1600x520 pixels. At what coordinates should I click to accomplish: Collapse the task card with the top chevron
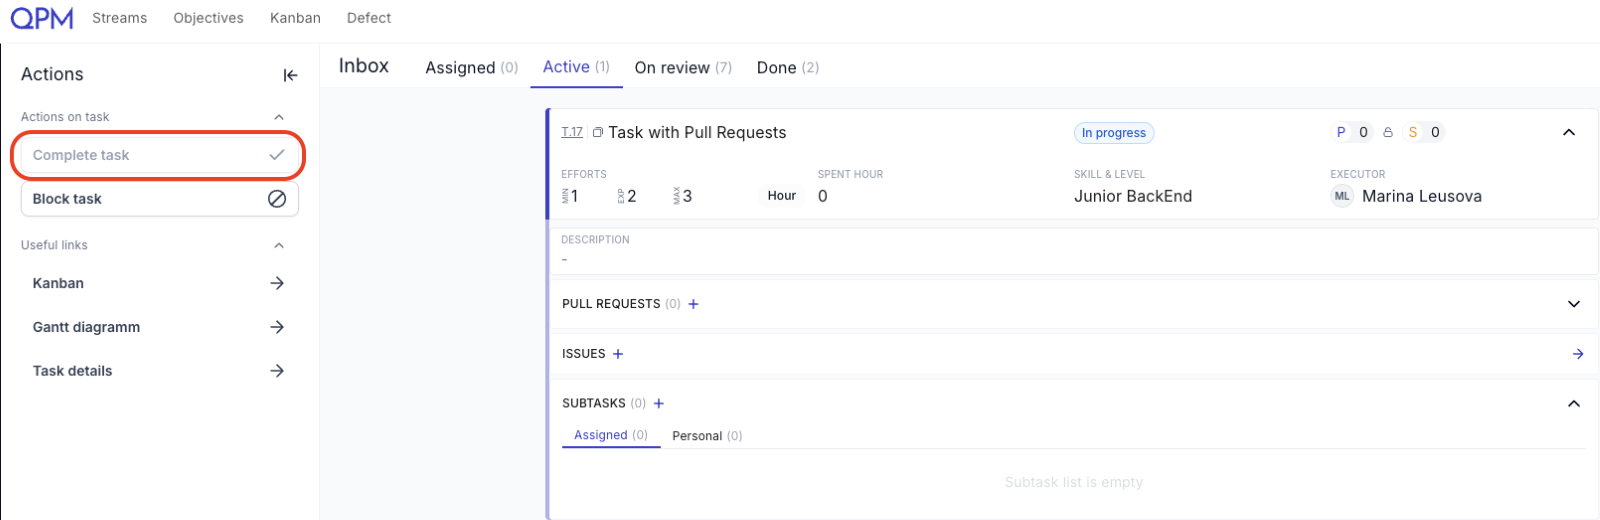[1569, 132]
